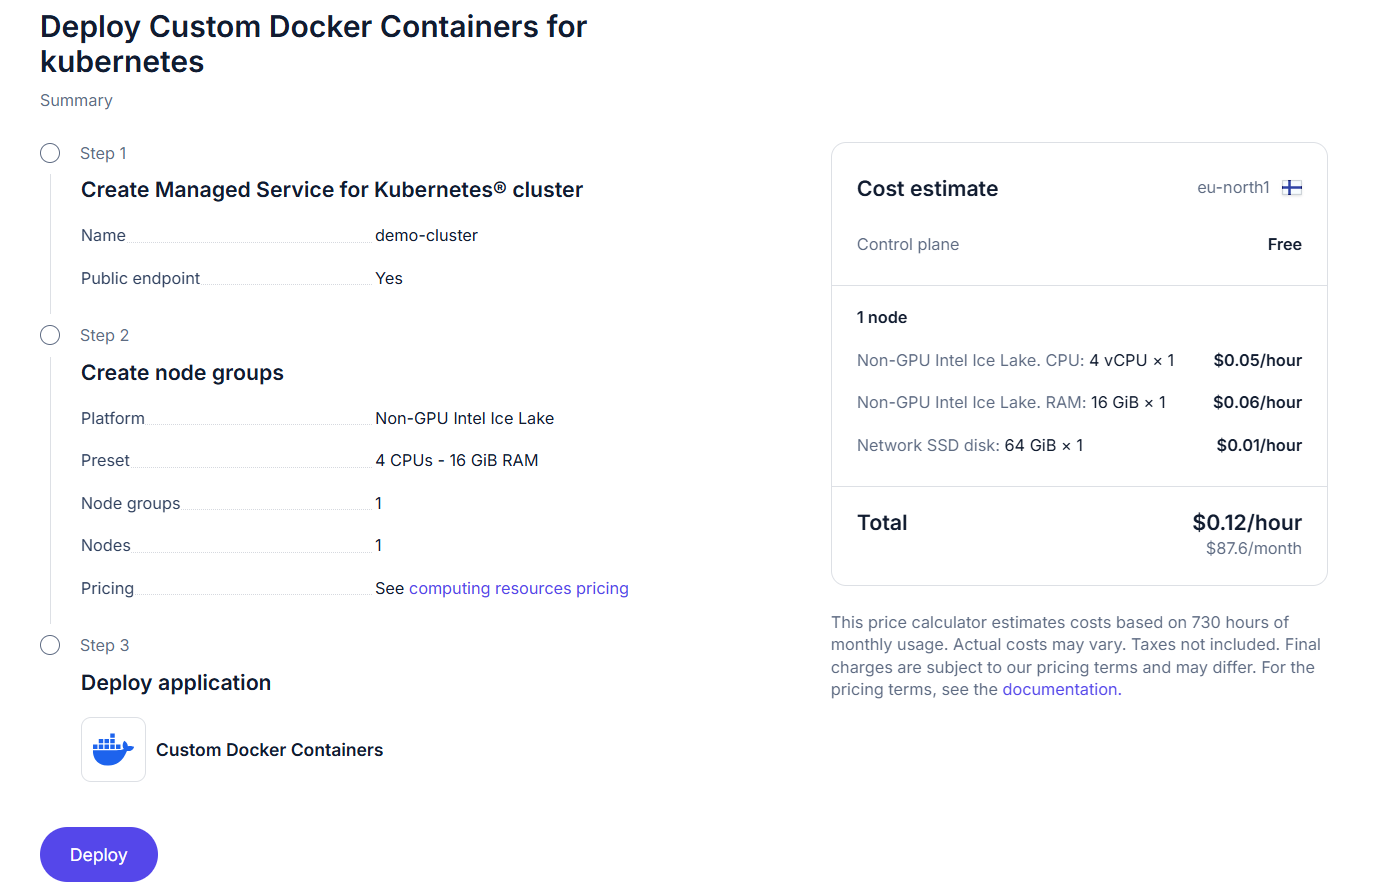
Task: Click the Deploy application heading
Action: click(176, 683)
